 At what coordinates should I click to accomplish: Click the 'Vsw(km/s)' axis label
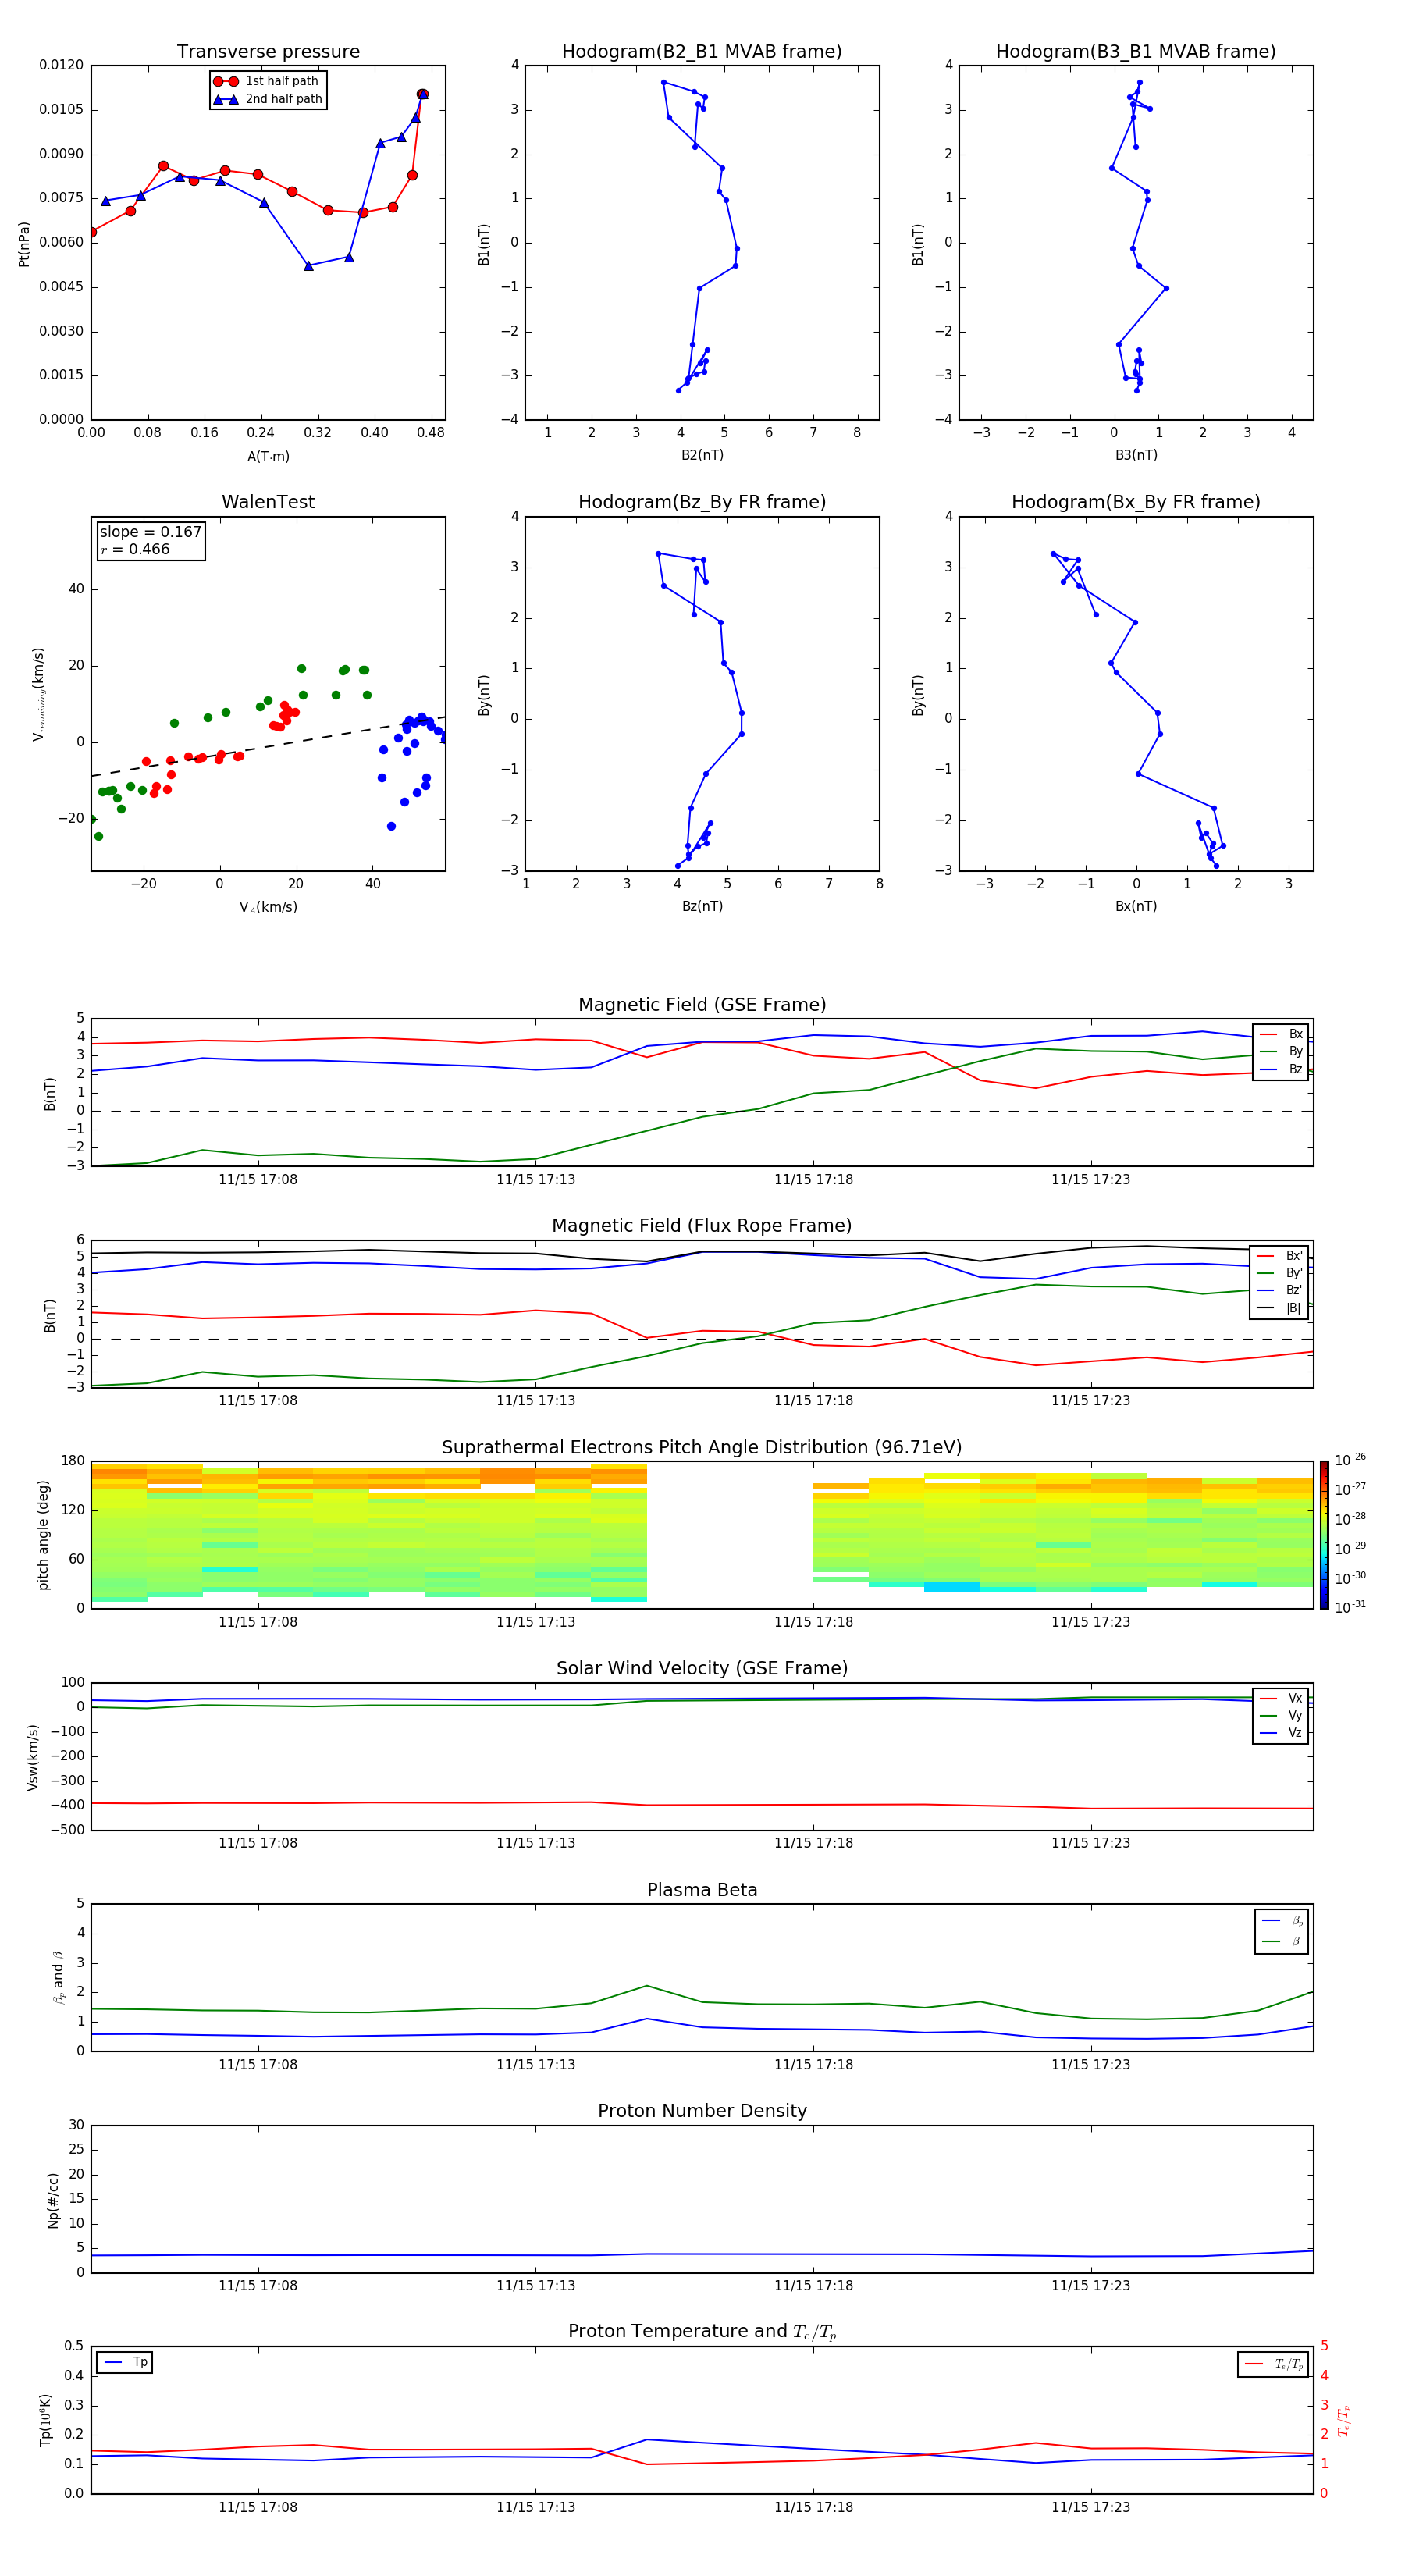click(x=33, y=1757)
